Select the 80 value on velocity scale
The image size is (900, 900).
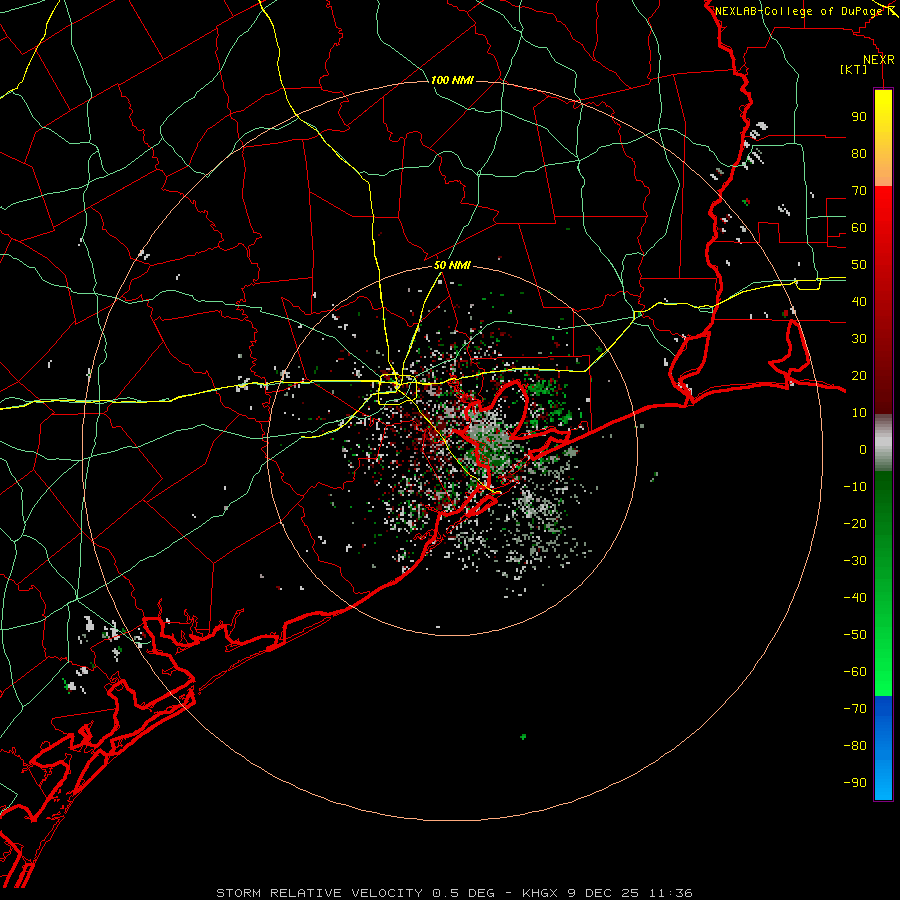point(859,154)
